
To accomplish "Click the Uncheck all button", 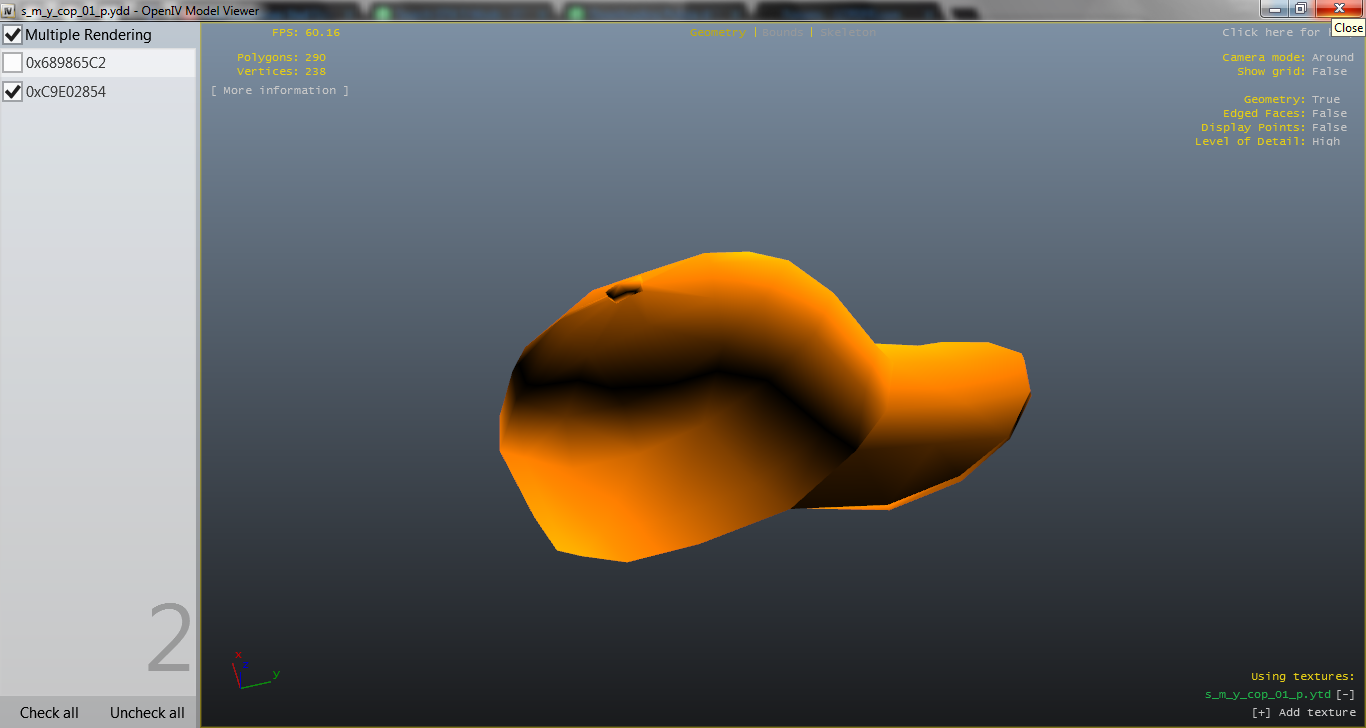I will coord(147,713).
